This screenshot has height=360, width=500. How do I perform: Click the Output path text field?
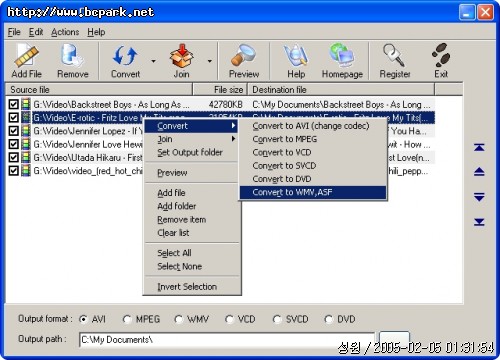coord(227,340)
